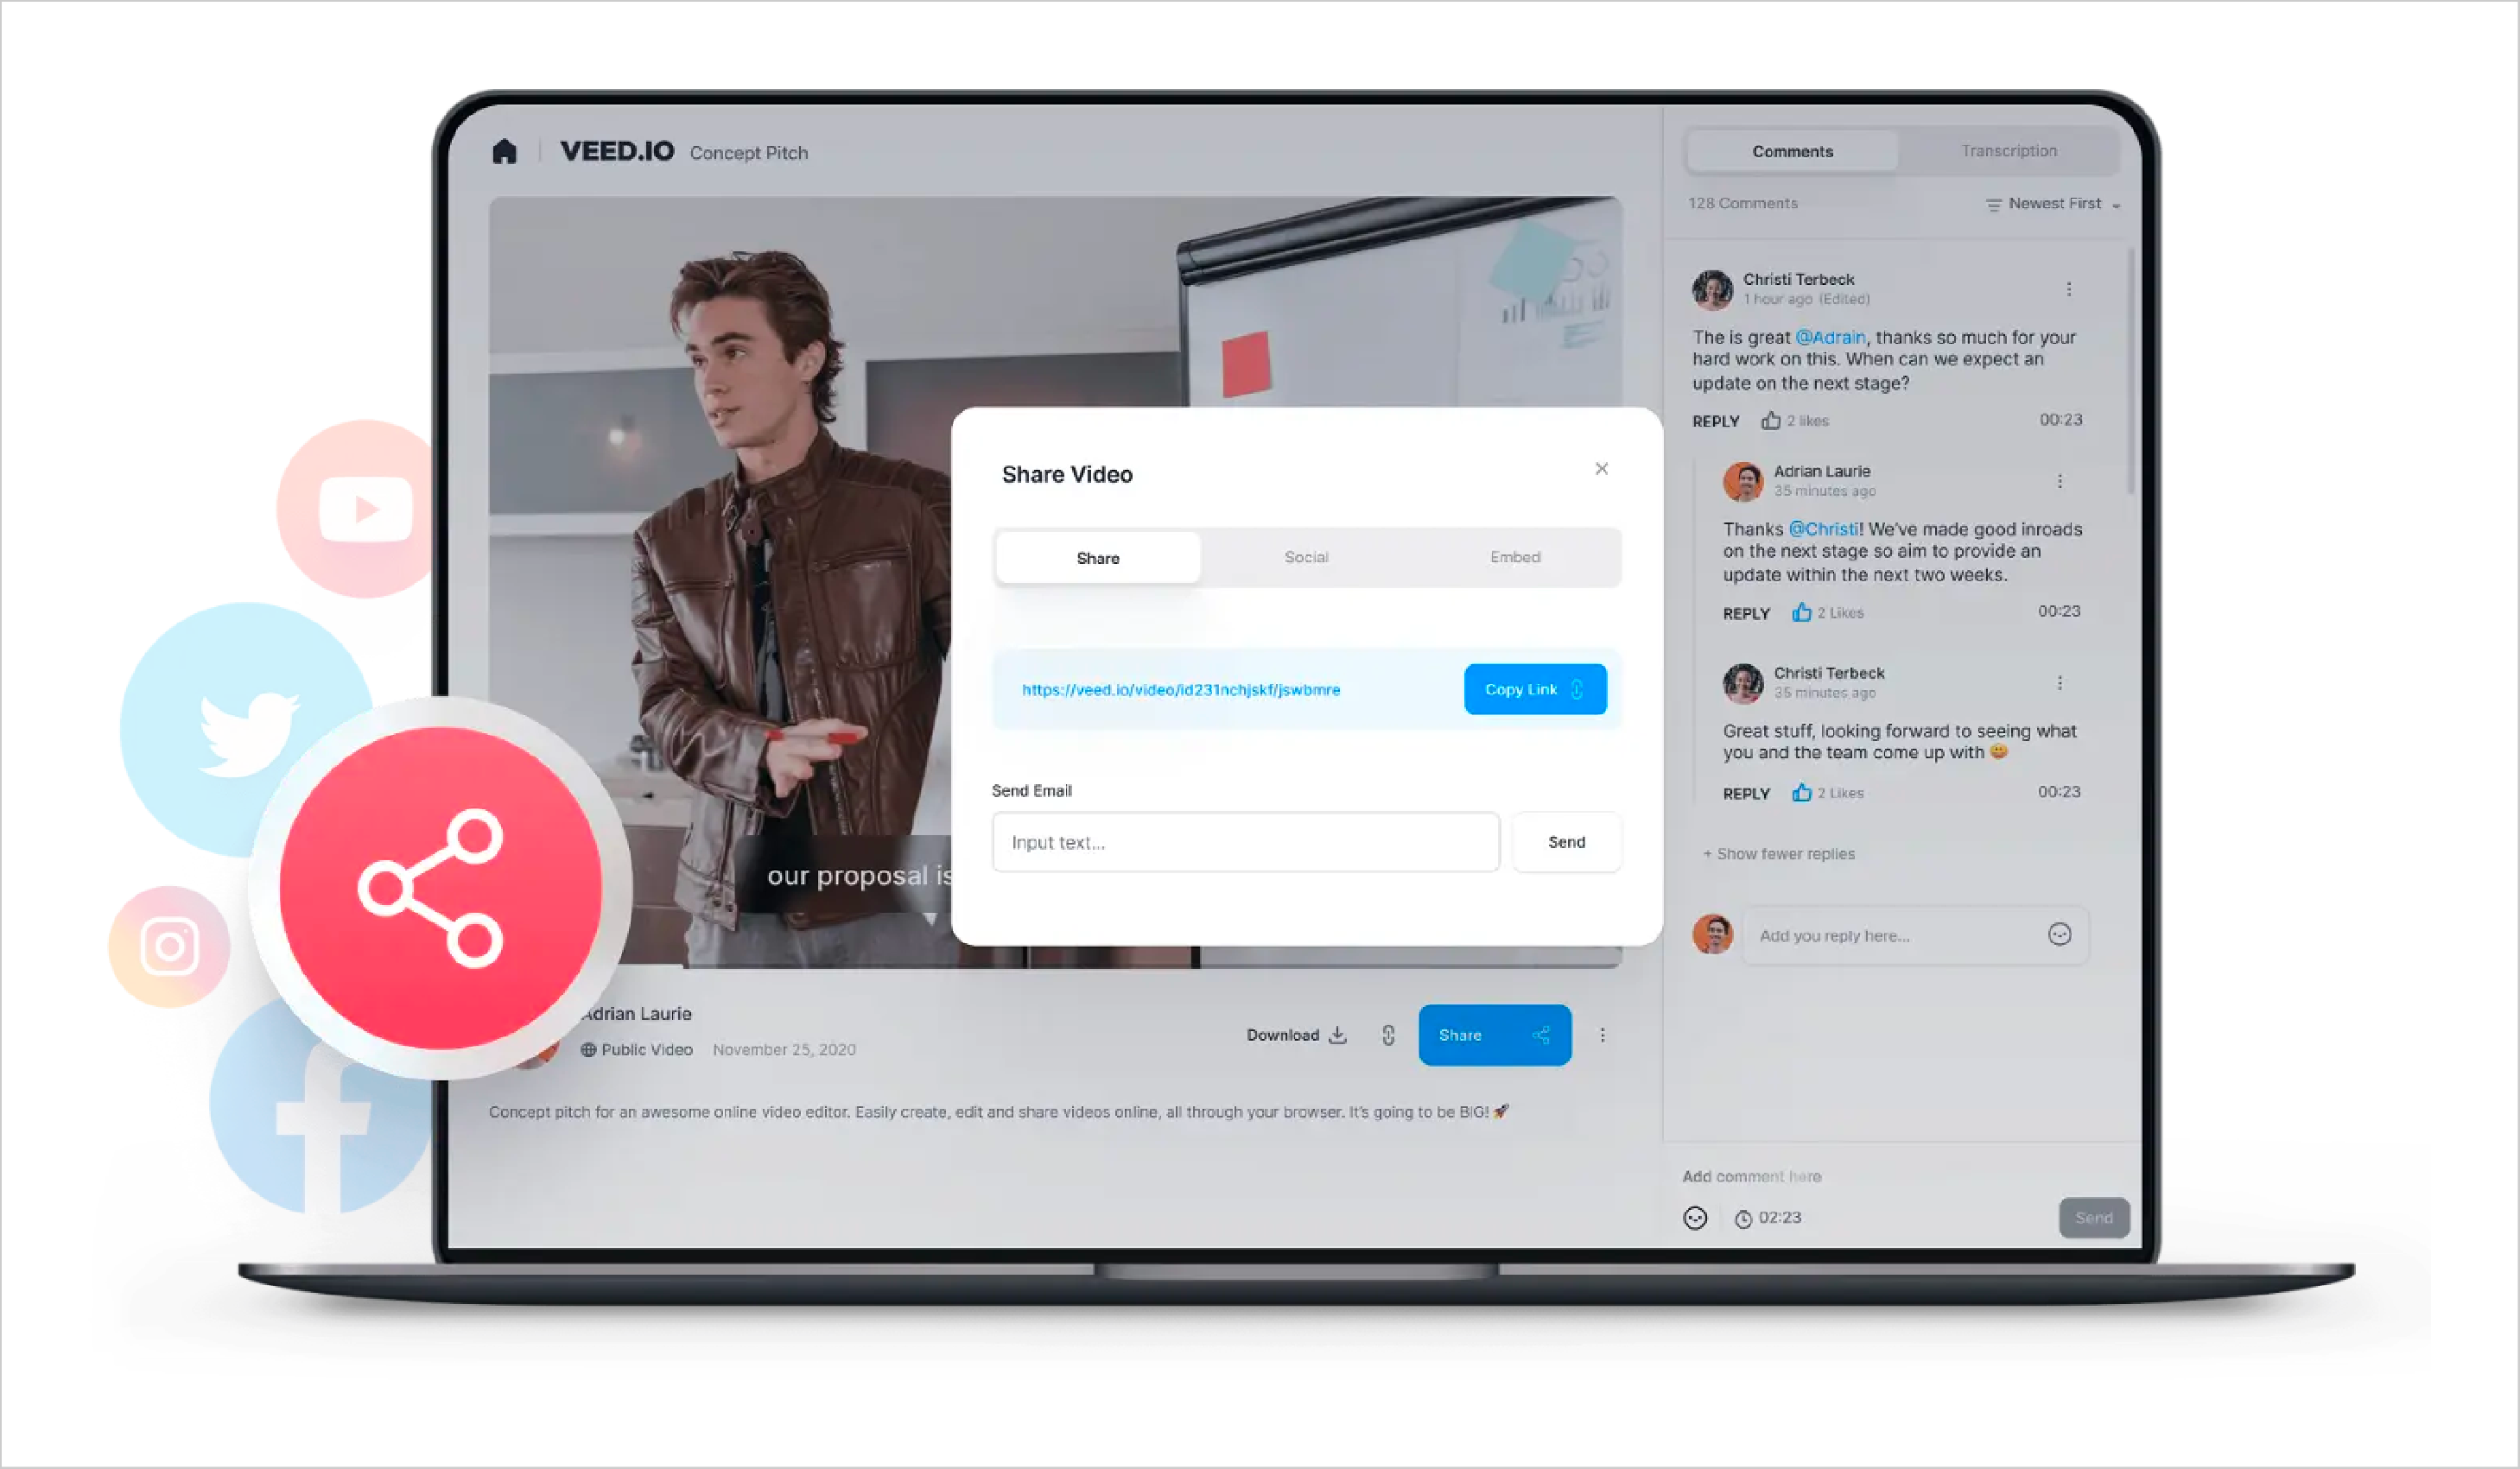The height and width of the screenshot is (1469, 2520).
Task: Toggle Show fewer replies expander
Action: pyautogui.click(x=1777, y=853)
